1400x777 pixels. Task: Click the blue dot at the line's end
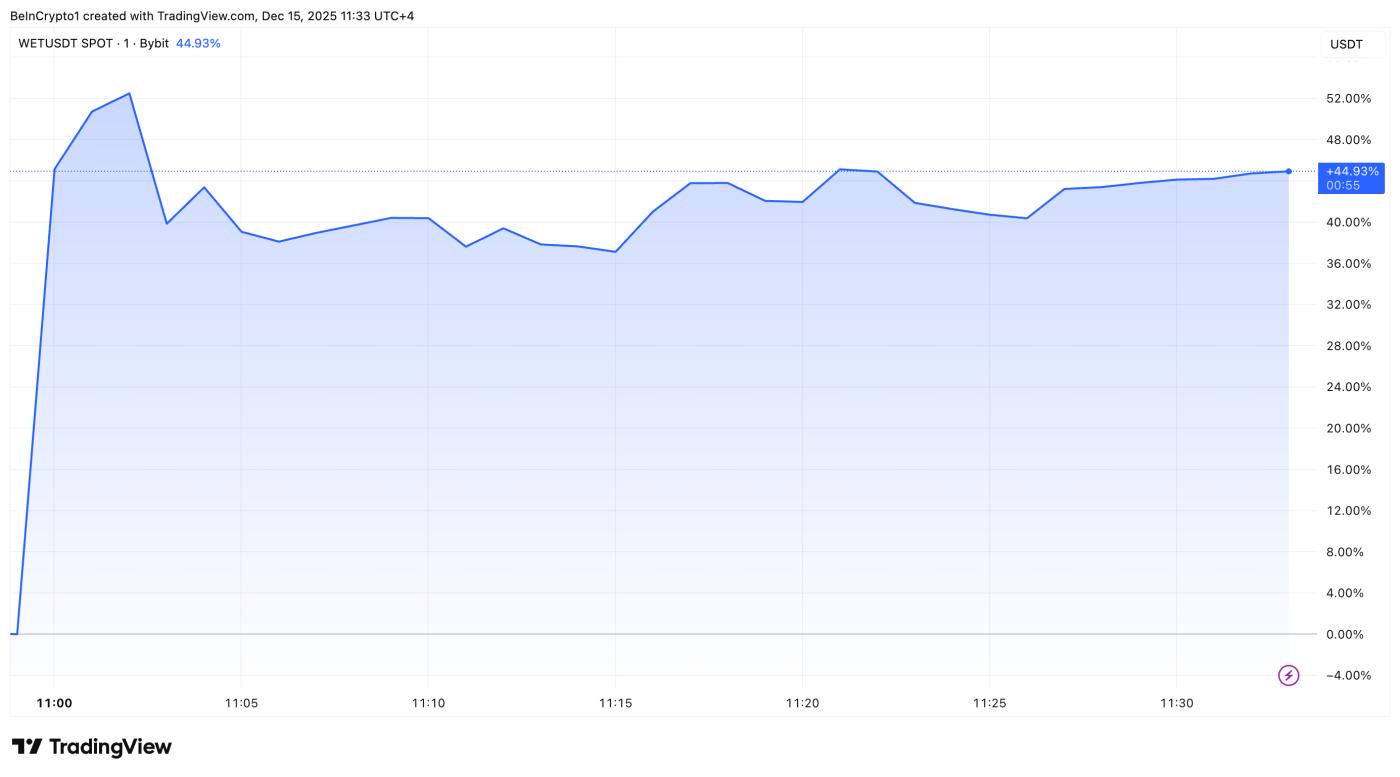[x=1288, y=171]
